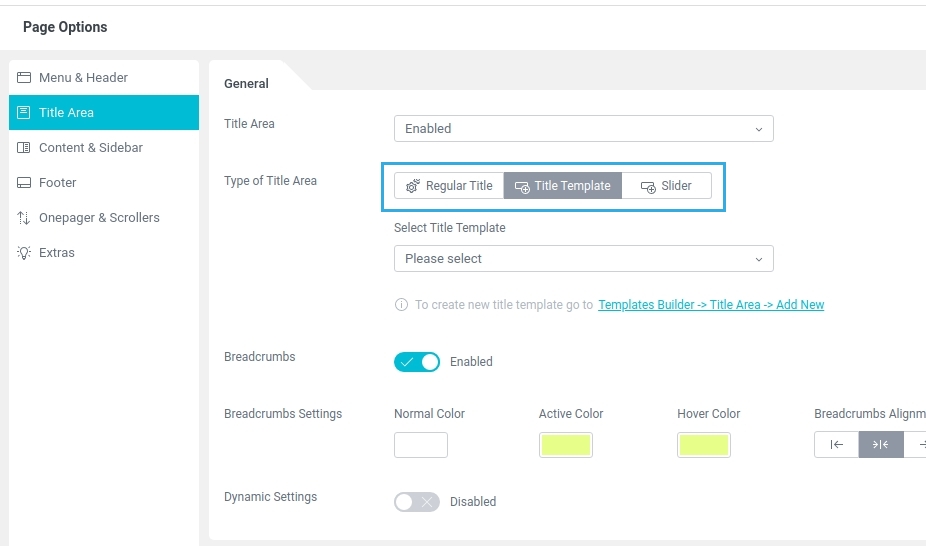Viewport: 926px width, 546px height.
Task: Enable the Dynamic Settings toggle
Action: [417, 502]
